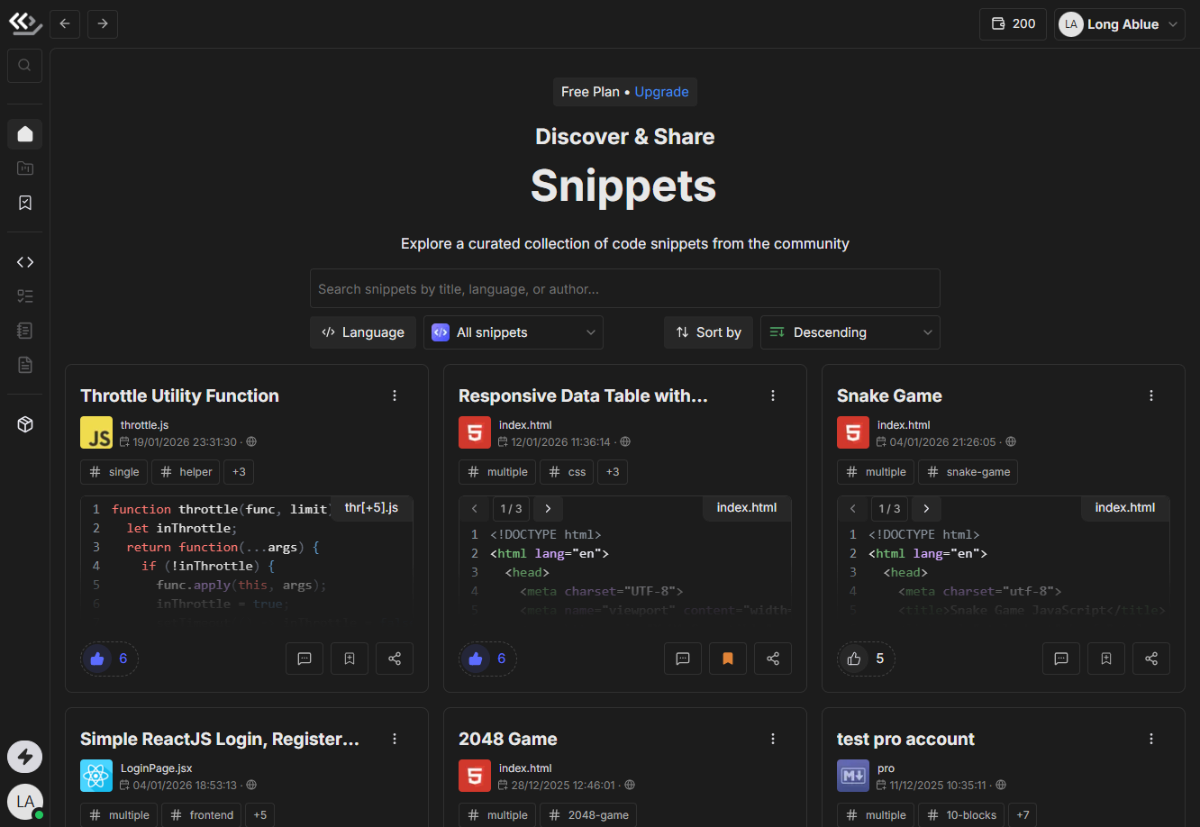Screen dimensions: 1200x827
Task: Click the home icon in sidebar
Action: click(x=25, y=134)
